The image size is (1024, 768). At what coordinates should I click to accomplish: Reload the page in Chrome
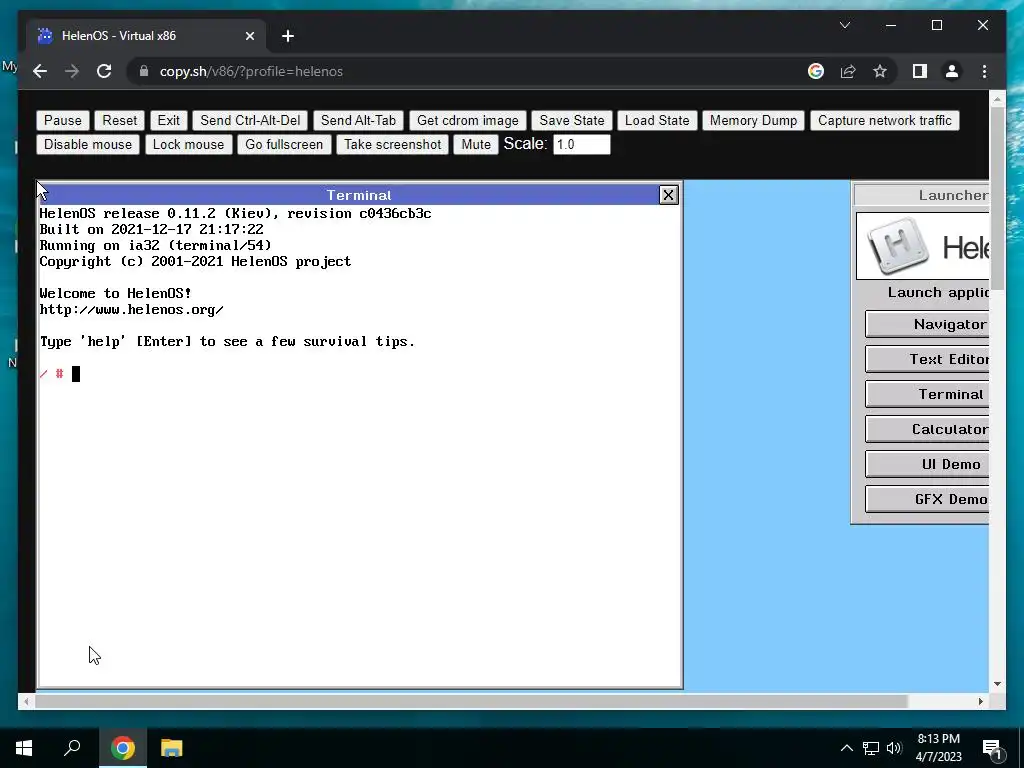coord(104,71)
